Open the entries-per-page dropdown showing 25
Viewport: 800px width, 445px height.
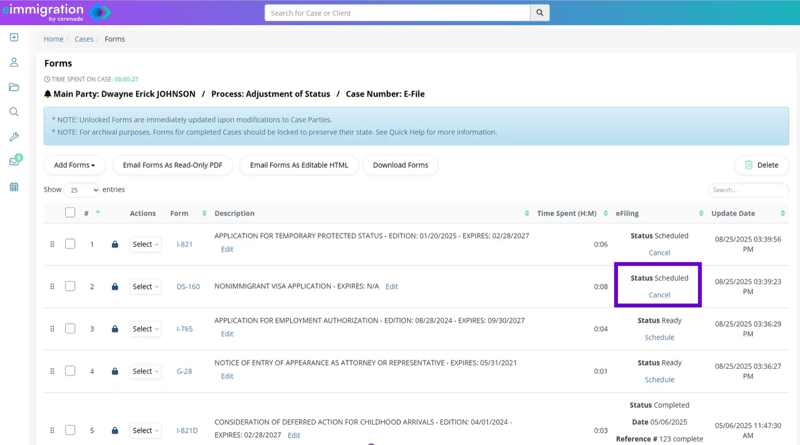coord(83,190)
